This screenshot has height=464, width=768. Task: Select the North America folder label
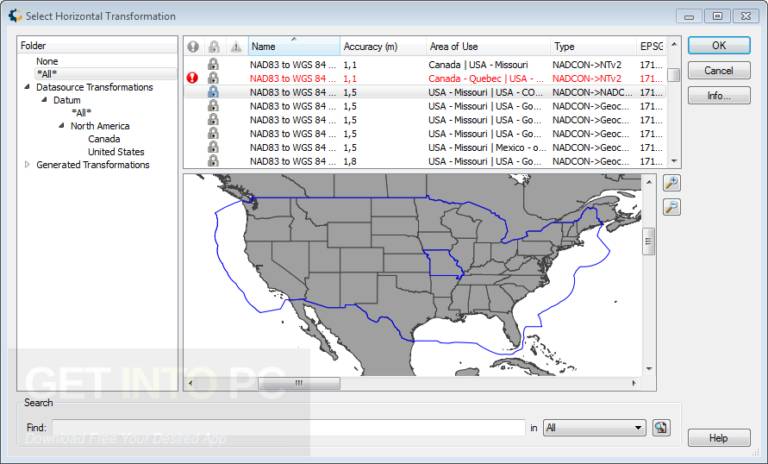100,126
